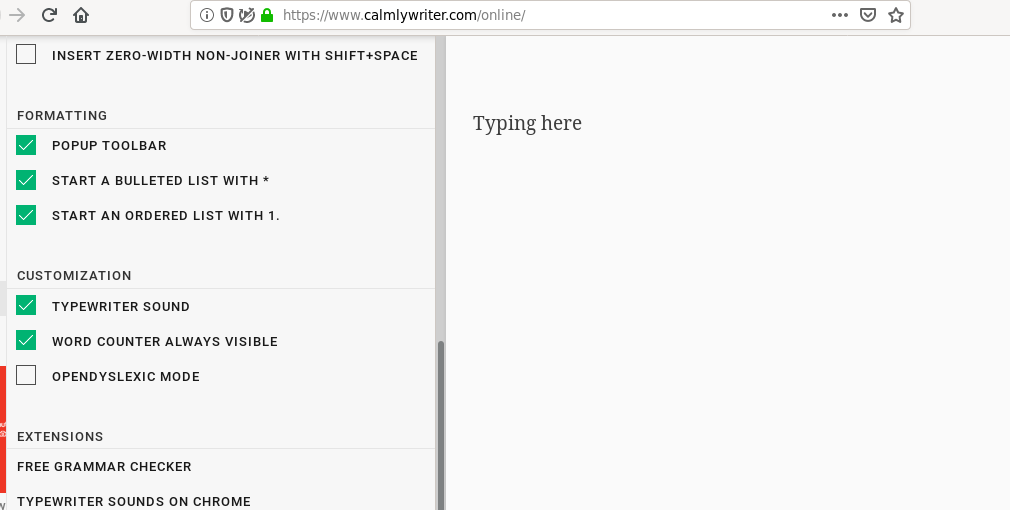This screenshot has width=1010, height=510.
Task: Click the settings panel scrollbar
Action: pos(441,425)
